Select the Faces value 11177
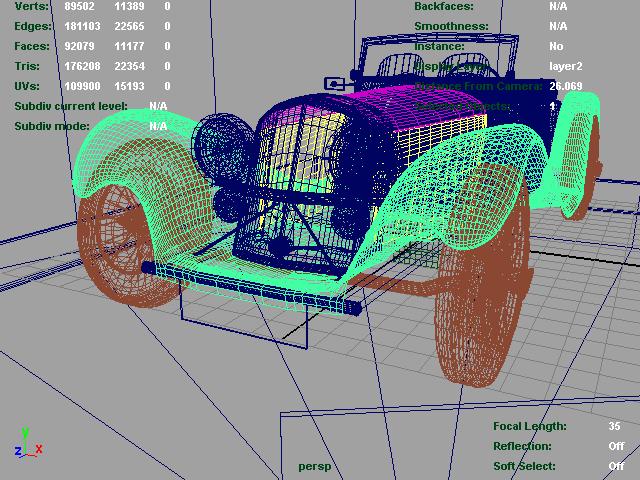This screenshot has width=640, height=480. pyautogui.click(x=129, y=46)
